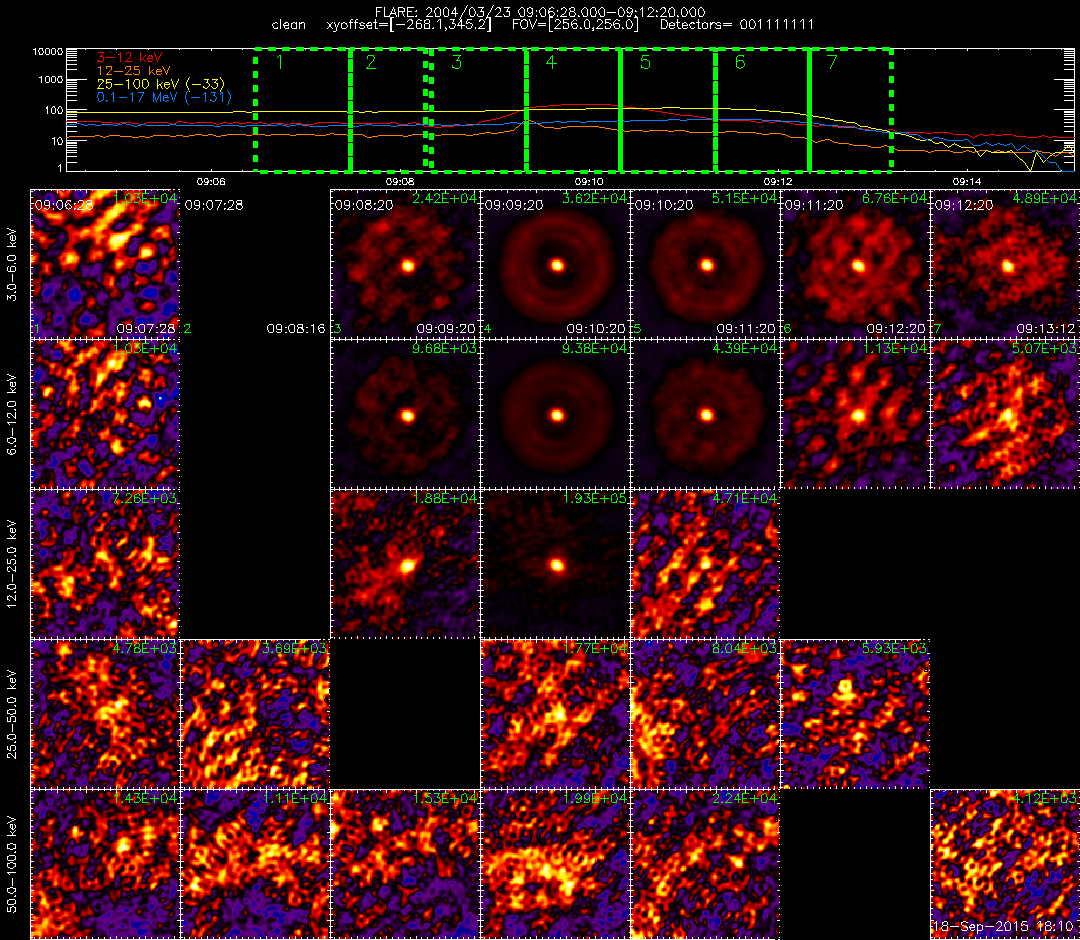Viewport: 1080px width, 940px height.
Task: Open the 6.0-12.0 keV image with peak 9.68E+03
Action: [405, 414]
